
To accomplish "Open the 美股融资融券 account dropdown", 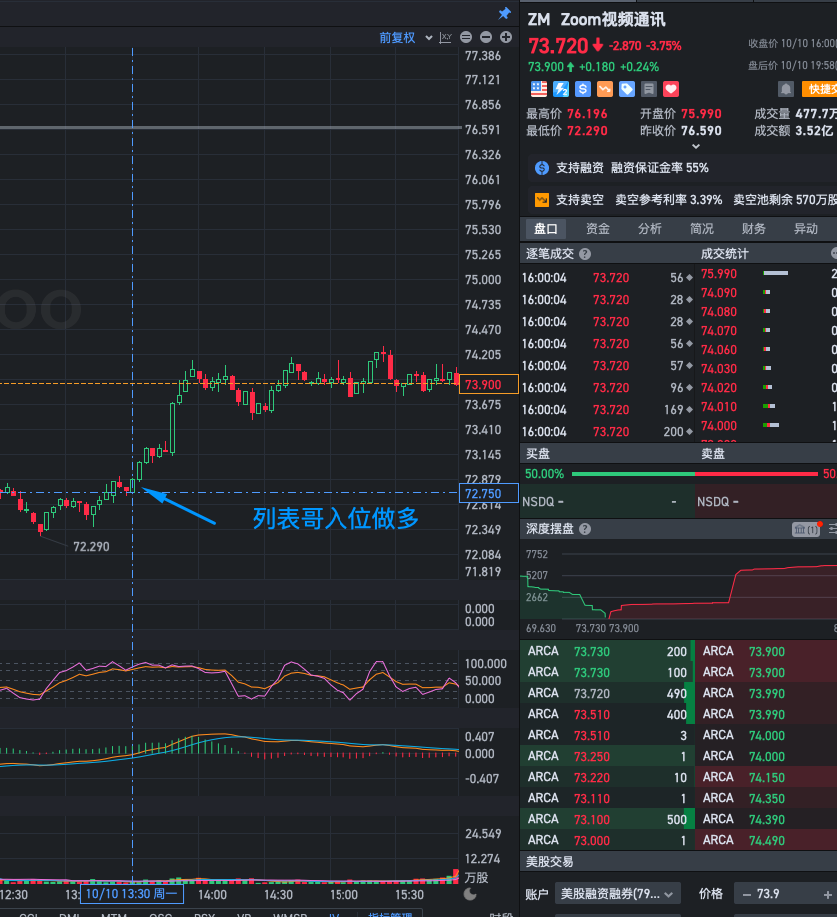I will coord(617,894).
